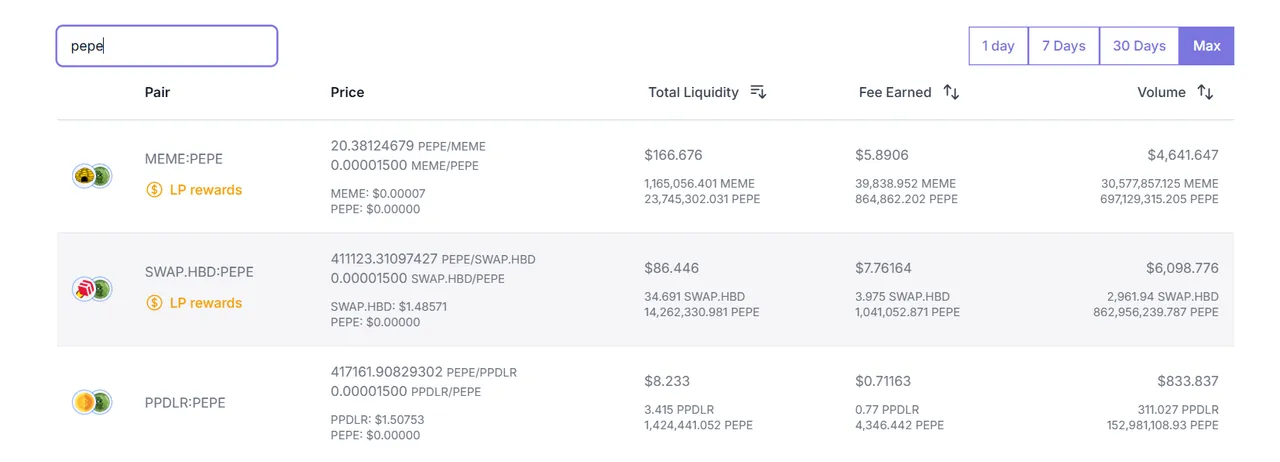Choose the 30 Days time range
Image resolution: width=1280 pixels, height=462 pixels.
pos(1139,46)
